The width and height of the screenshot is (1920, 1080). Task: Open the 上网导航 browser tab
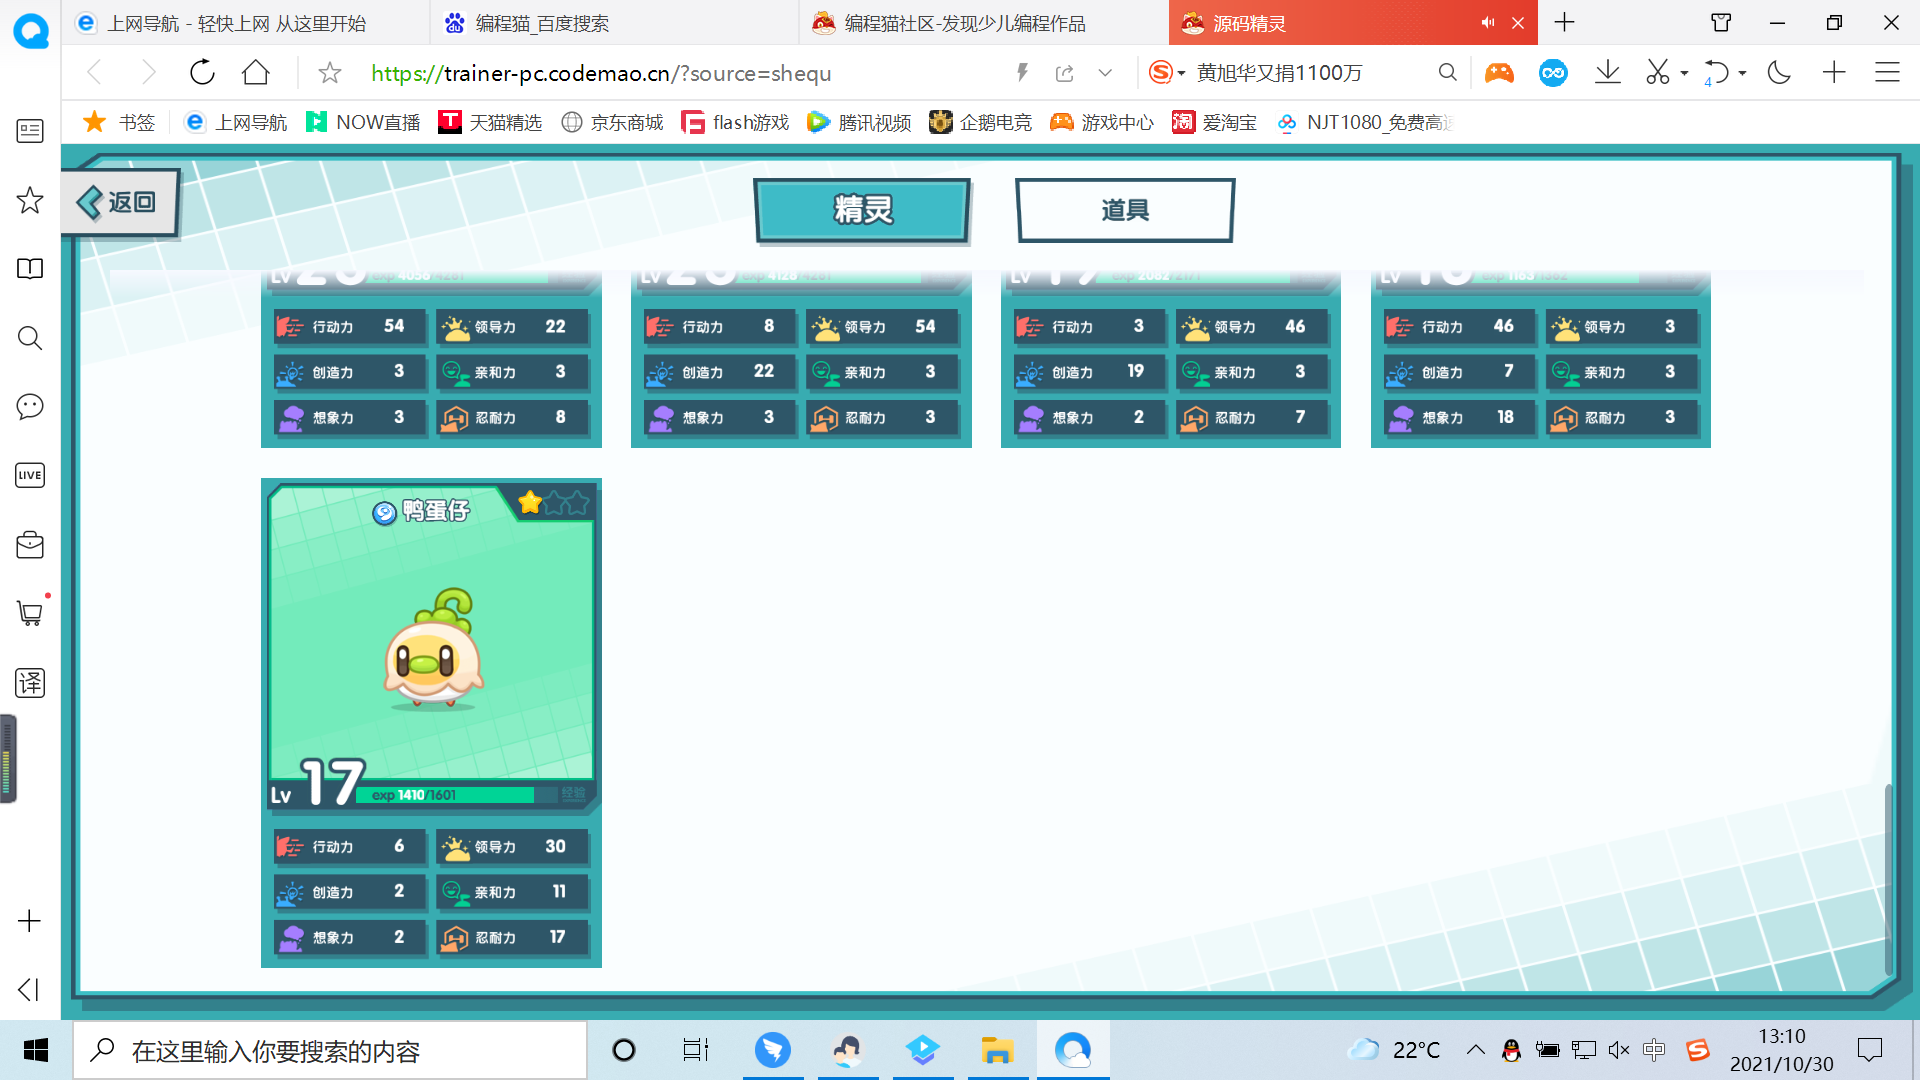point(246,23)
